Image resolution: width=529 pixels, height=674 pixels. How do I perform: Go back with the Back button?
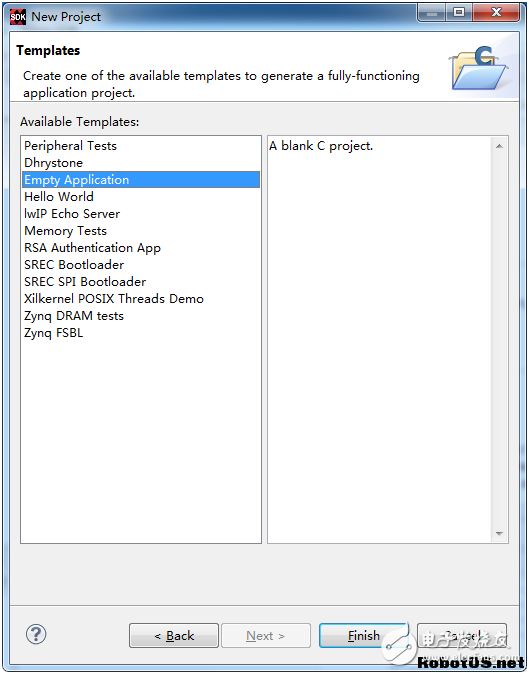click(174, 635)
